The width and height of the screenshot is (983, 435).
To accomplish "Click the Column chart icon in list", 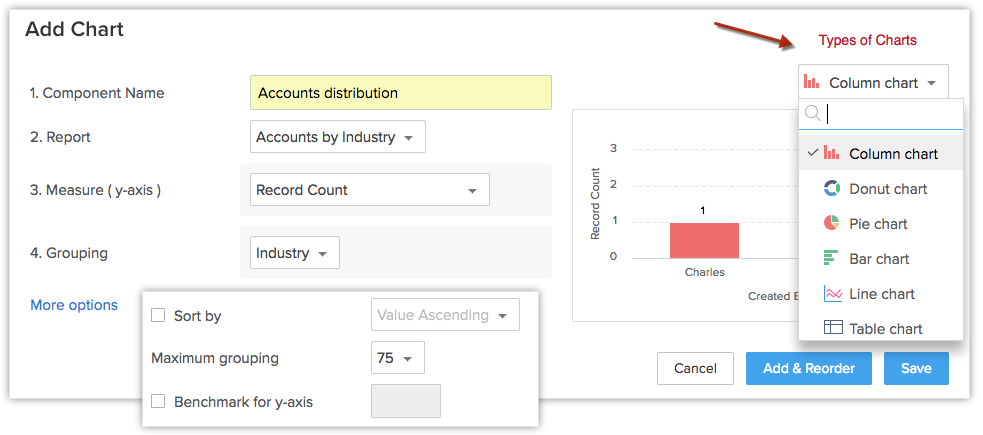I will [831, 154].
